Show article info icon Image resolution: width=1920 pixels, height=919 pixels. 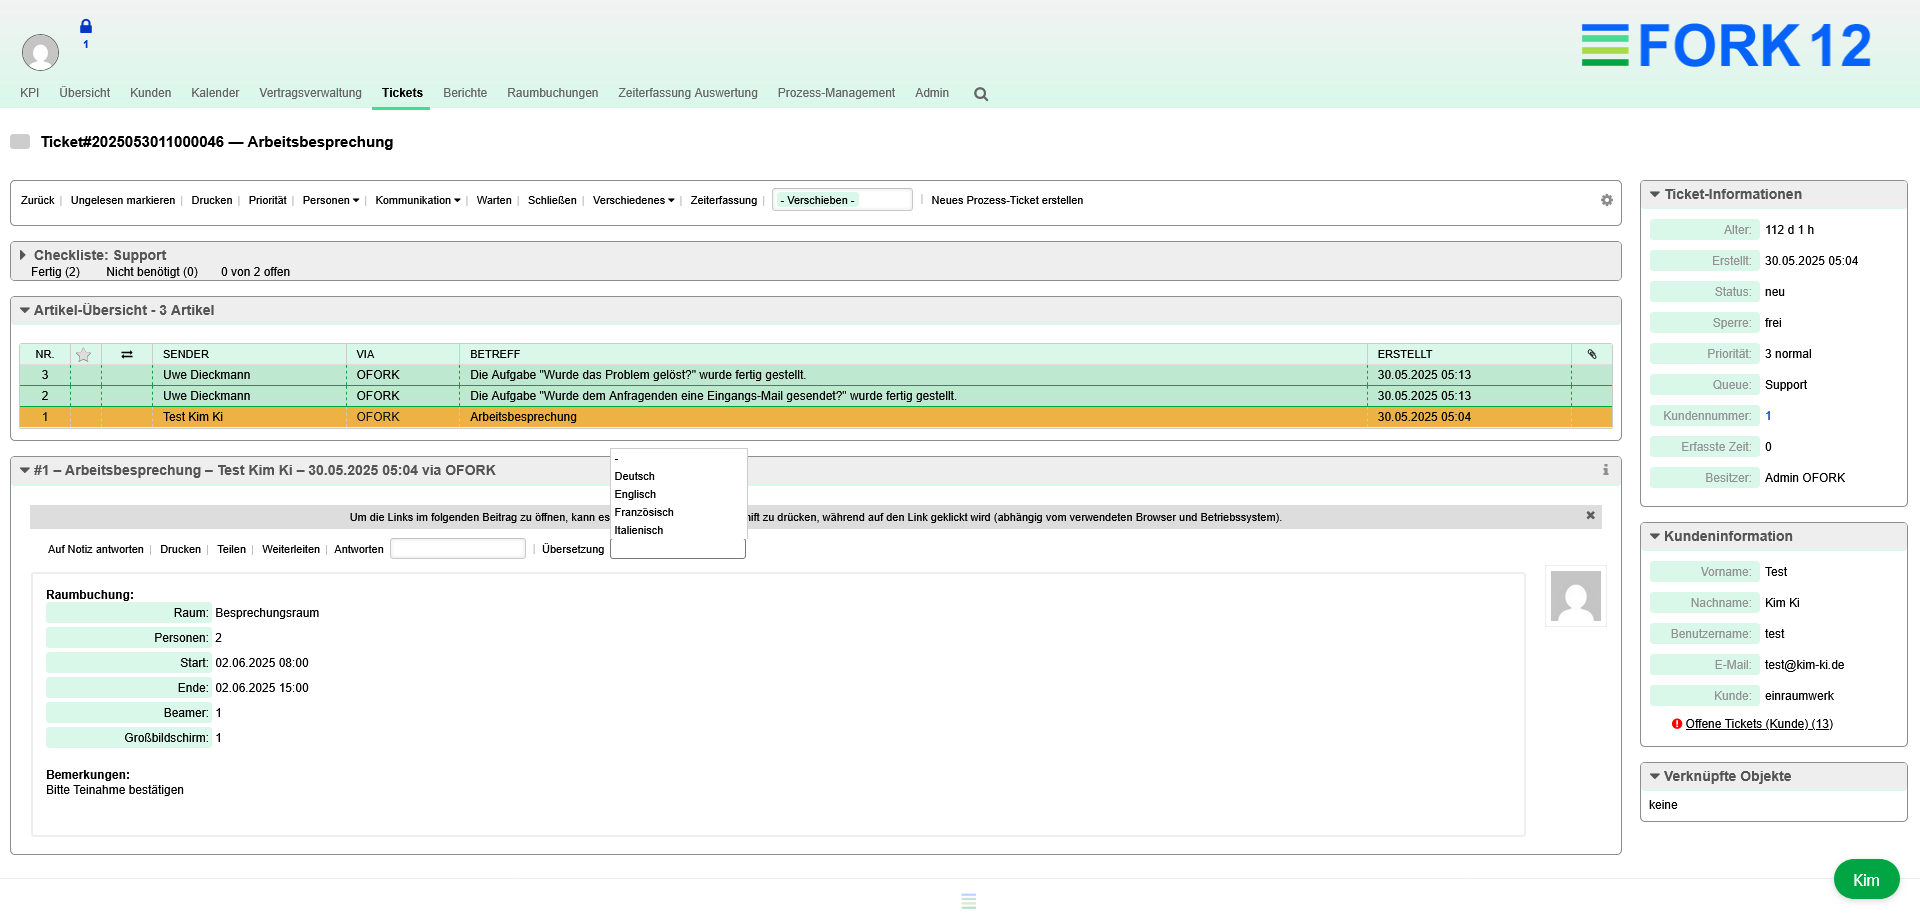click(1605, 470)
